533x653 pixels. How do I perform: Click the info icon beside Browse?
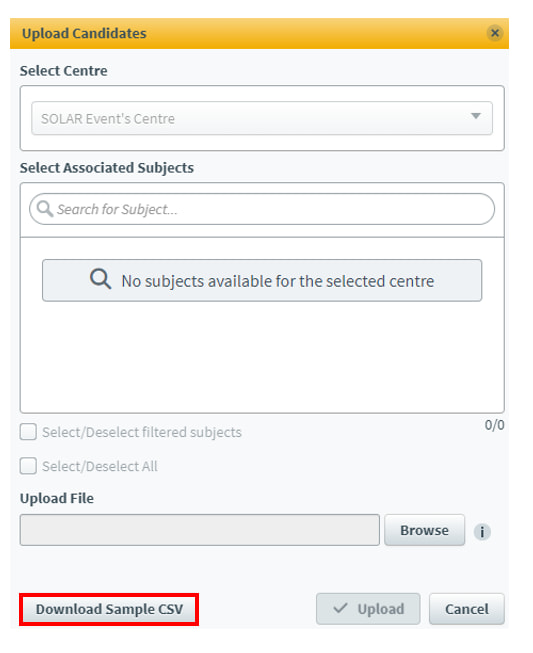[x=482, y=531]
